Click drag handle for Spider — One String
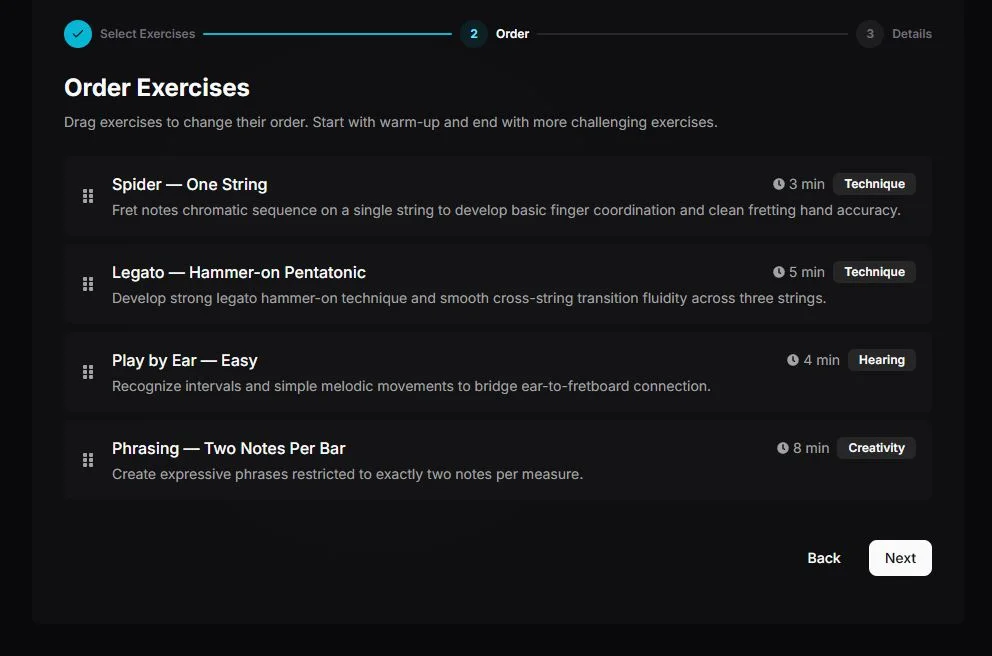 pos(88,196)
